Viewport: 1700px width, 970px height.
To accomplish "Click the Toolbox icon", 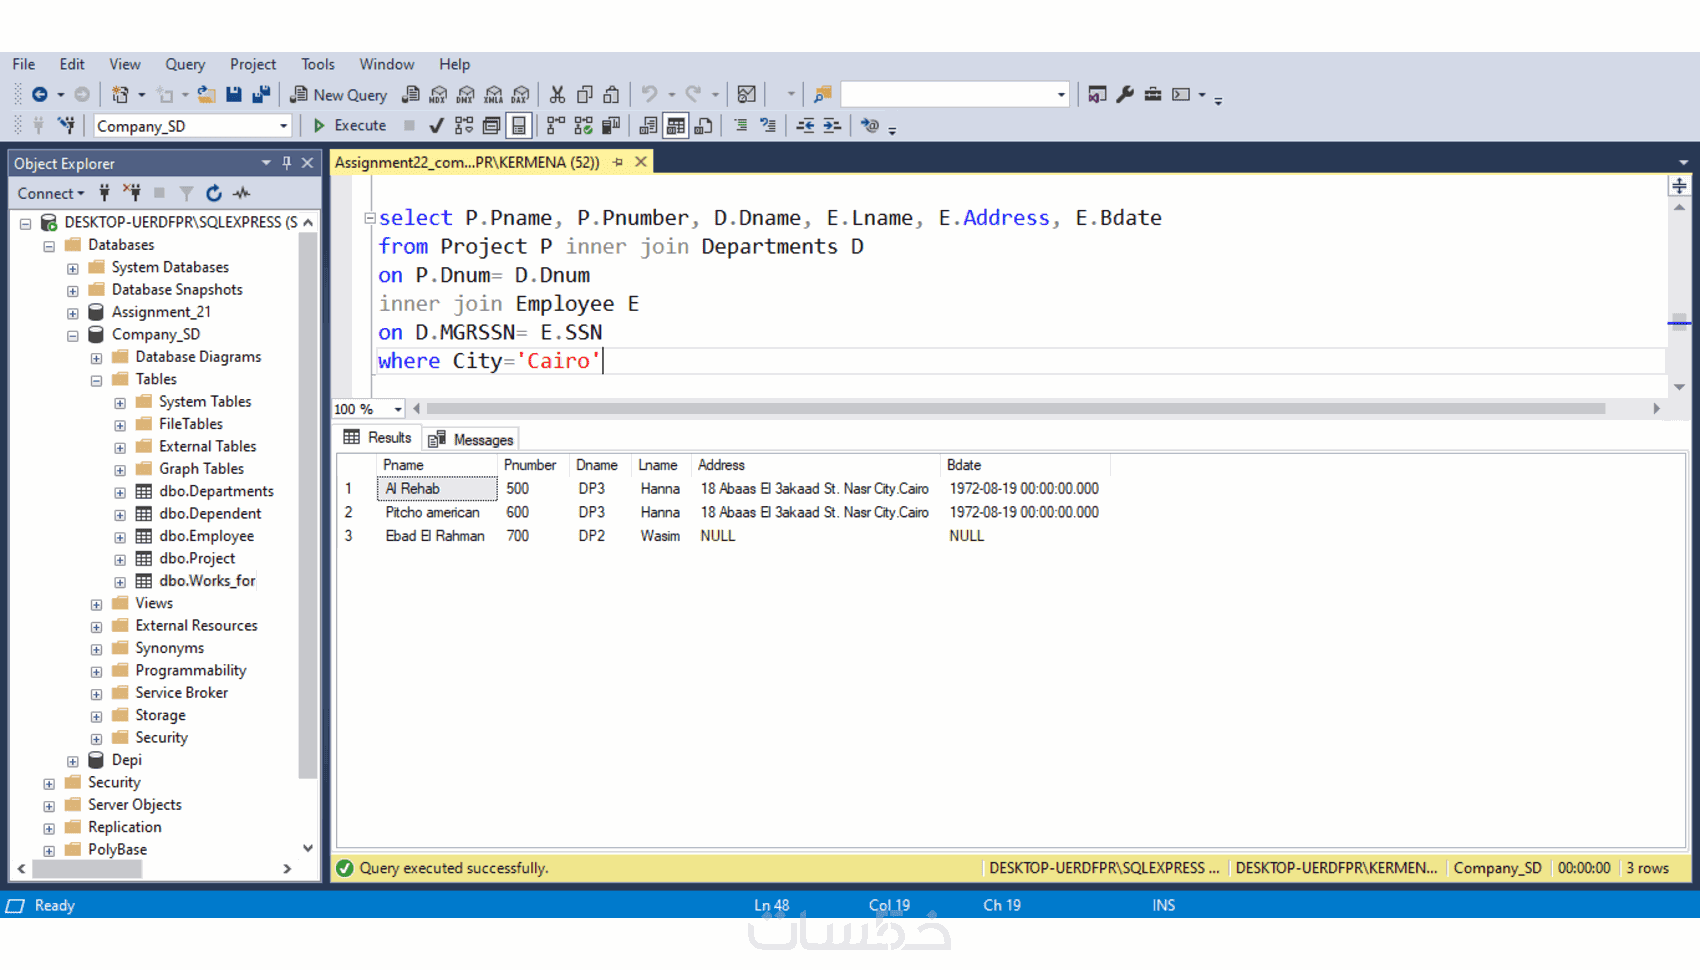I will point(1153,94).
